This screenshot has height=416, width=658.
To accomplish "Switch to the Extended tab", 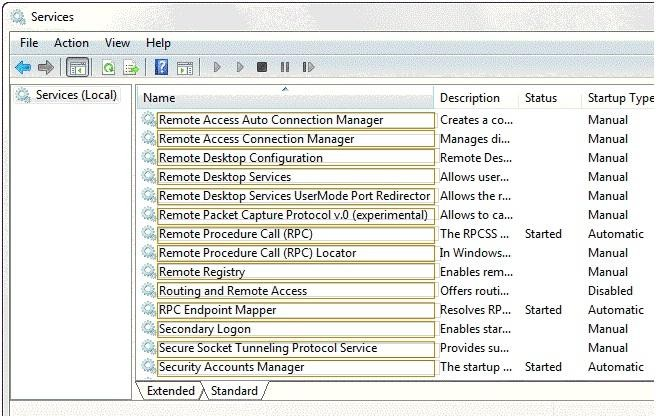I will click(x=171, y=391).
